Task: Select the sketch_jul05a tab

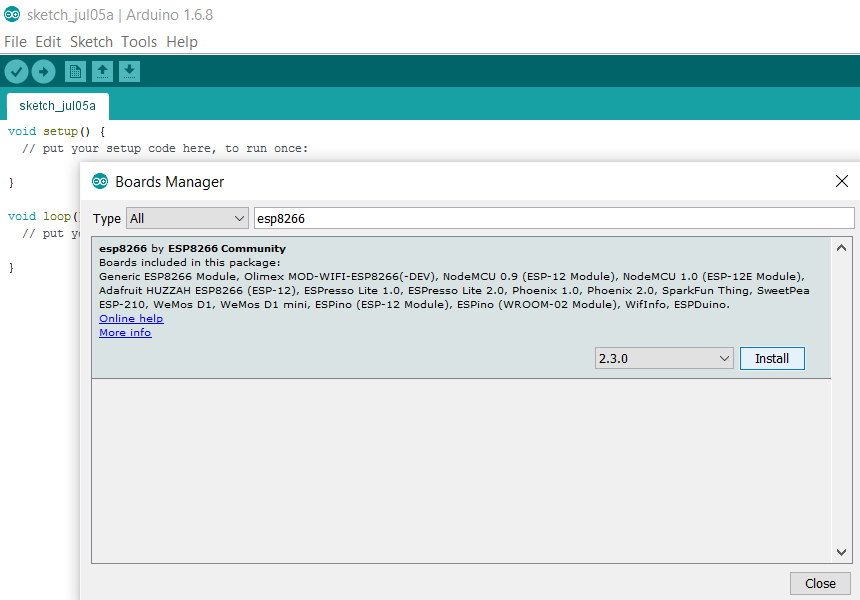Action: [58, 106]
